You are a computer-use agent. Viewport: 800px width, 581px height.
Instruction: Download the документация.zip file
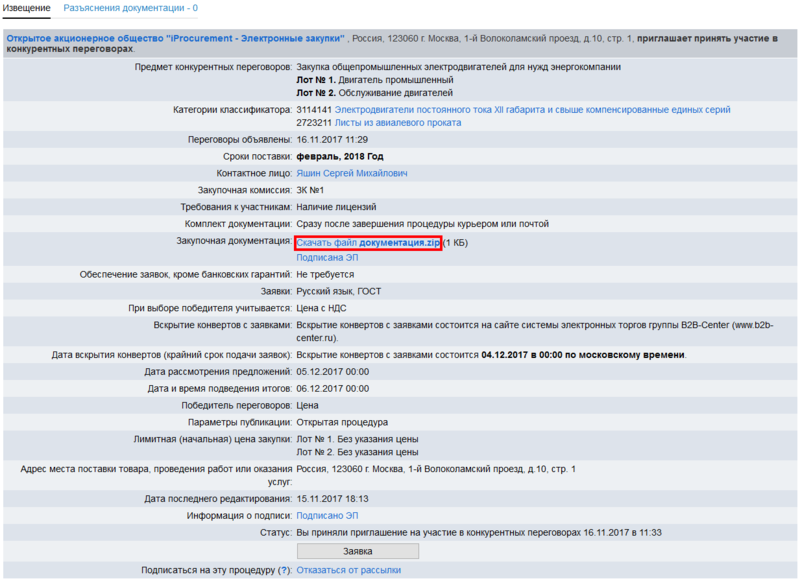(368, 243)
